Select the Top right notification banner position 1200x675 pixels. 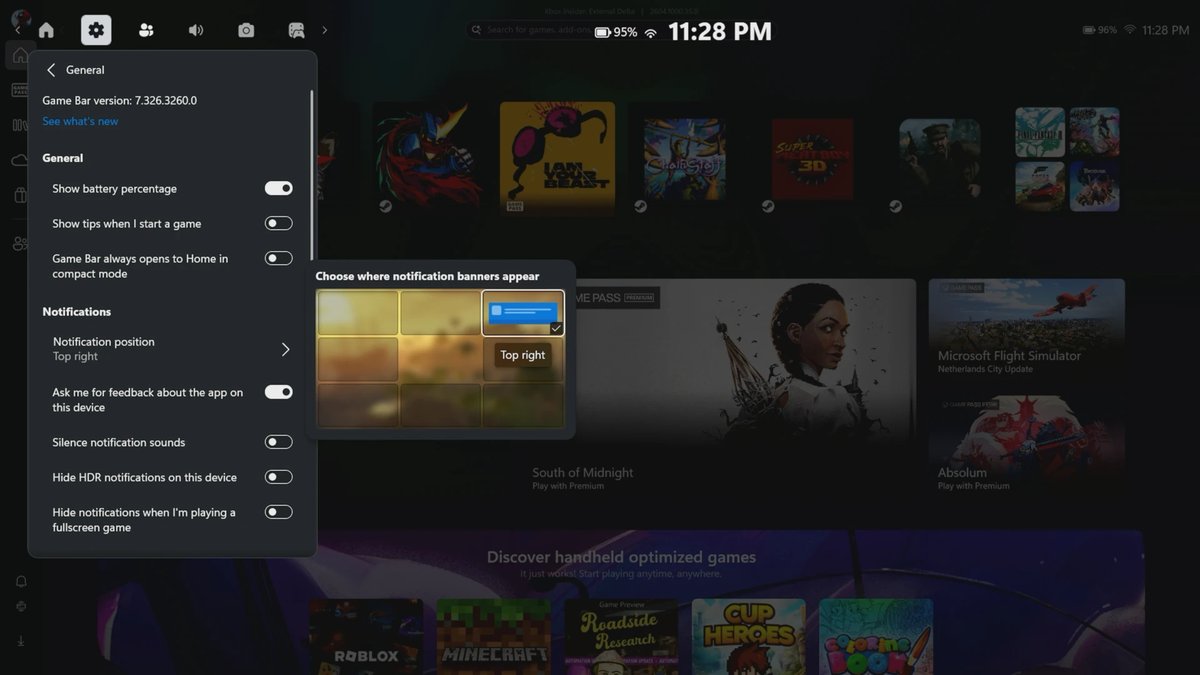click(x=522, y=311)
